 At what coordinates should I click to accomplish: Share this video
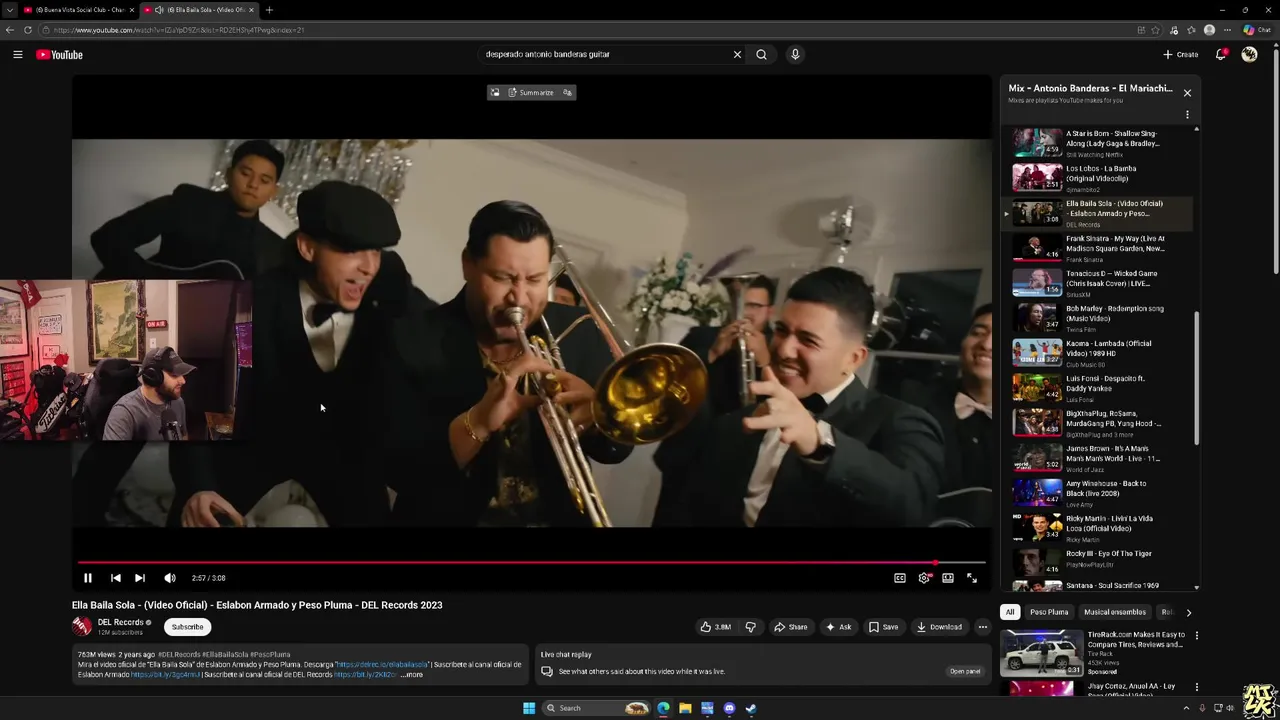pos(791,627)
